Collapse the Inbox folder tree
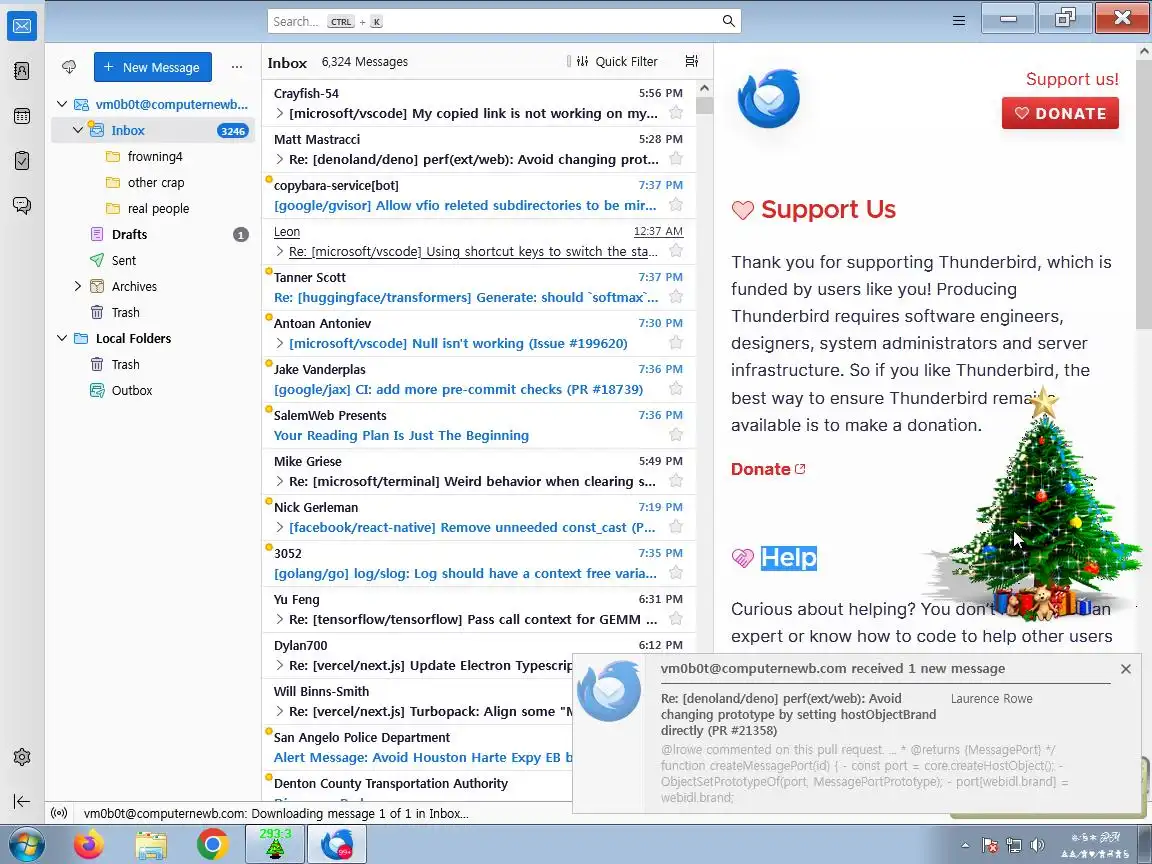1152x864 pixels. point(78,130)
